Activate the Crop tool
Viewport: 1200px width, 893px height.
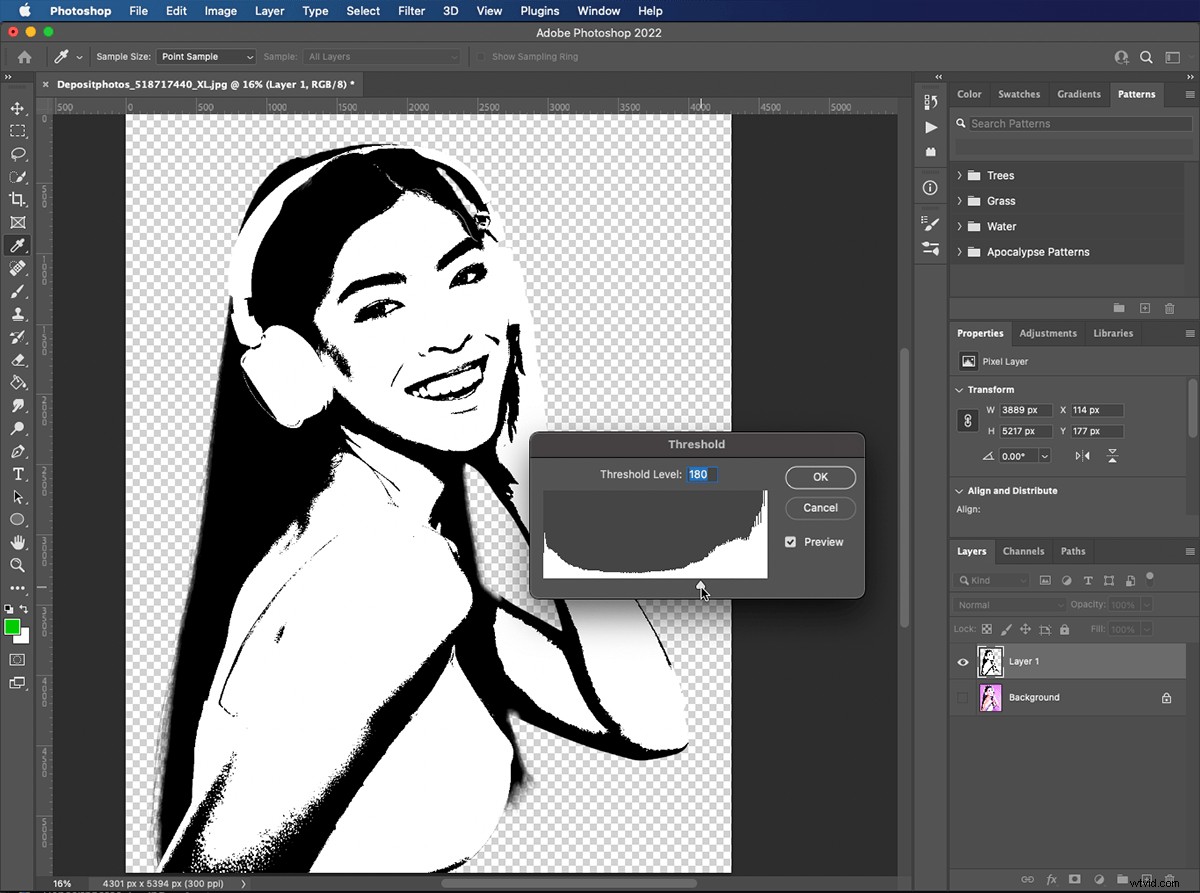17,199
